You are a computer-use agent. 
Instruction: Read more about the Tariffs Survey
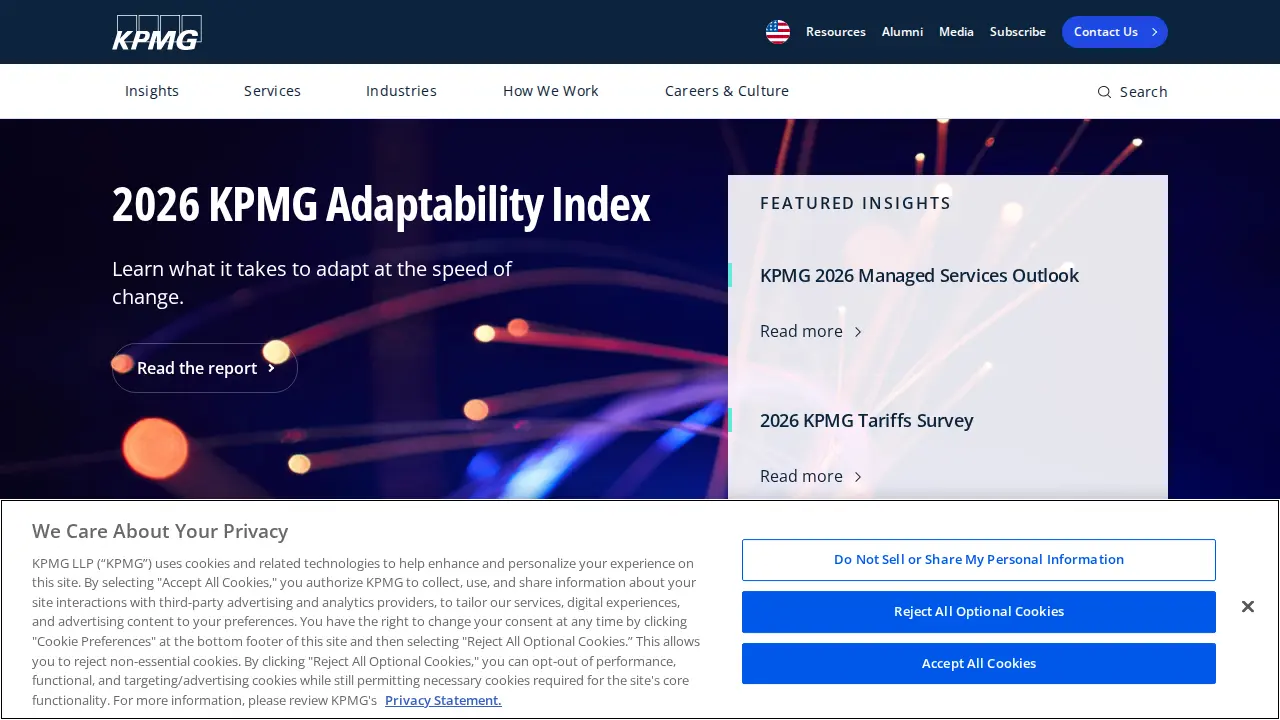811,476
